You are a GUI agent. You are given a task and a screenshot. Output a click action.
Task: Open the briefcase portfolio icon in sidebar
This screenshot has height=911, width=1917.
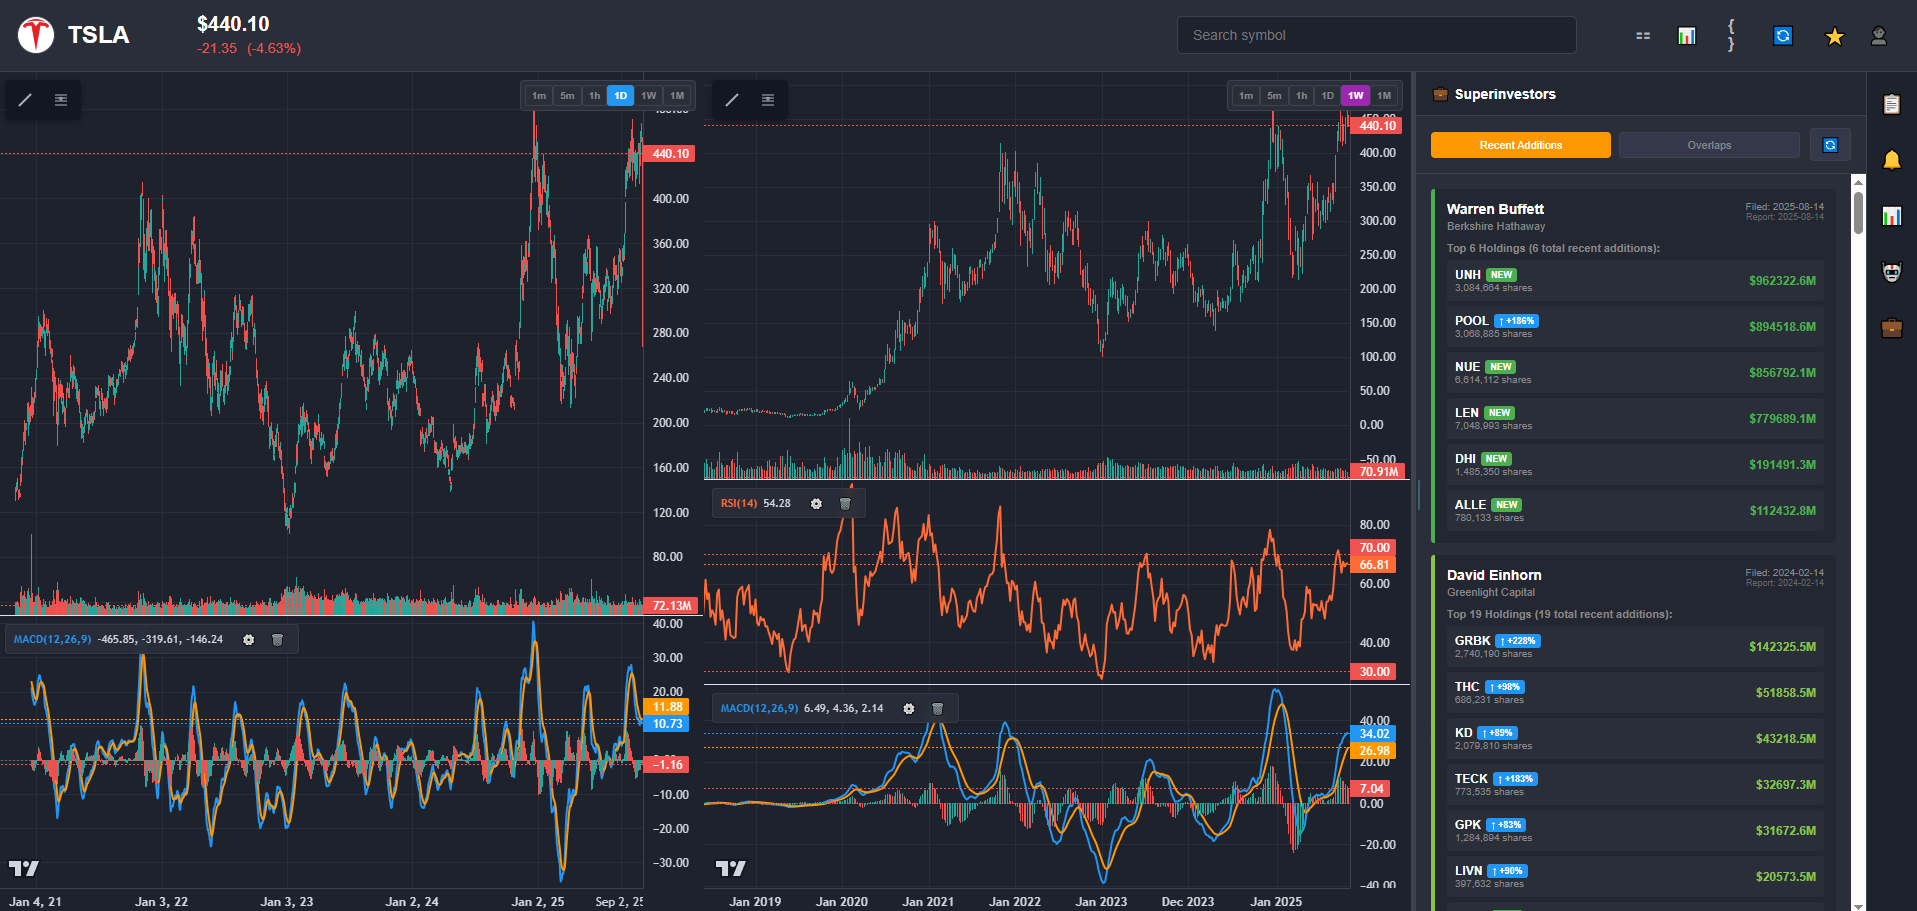point(1891,328)
